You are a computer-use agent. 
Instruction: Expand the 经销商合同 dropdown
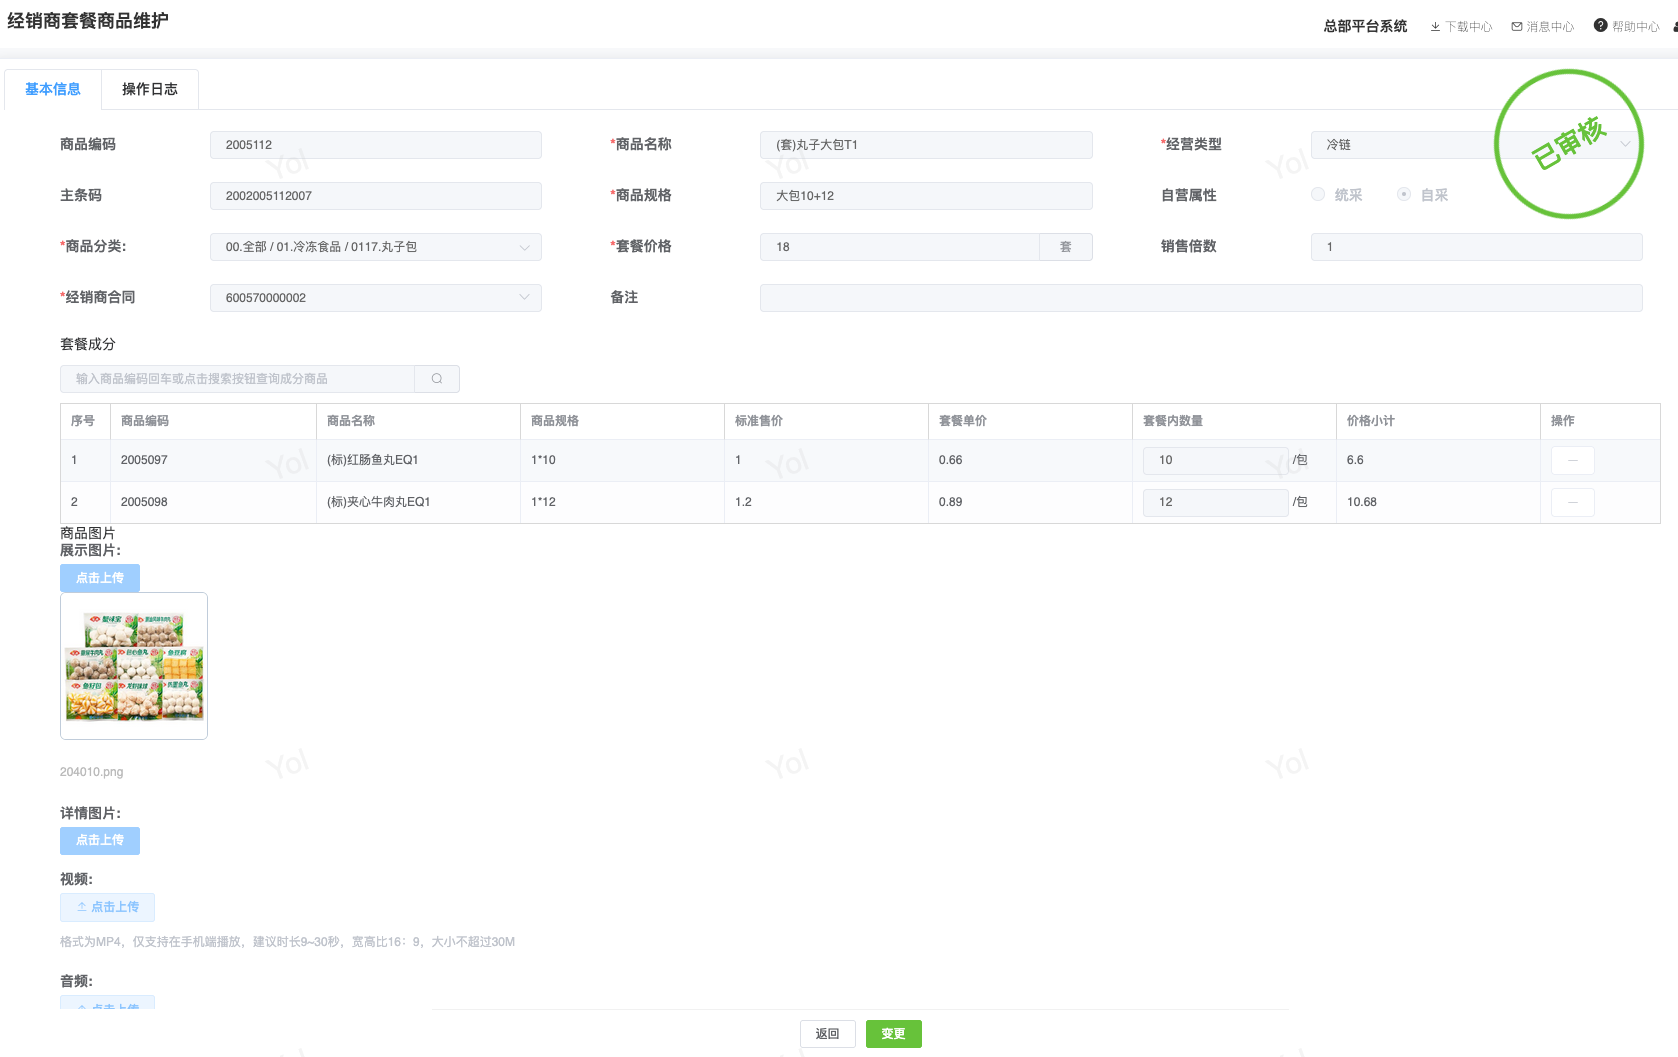(x=376, y=298)
